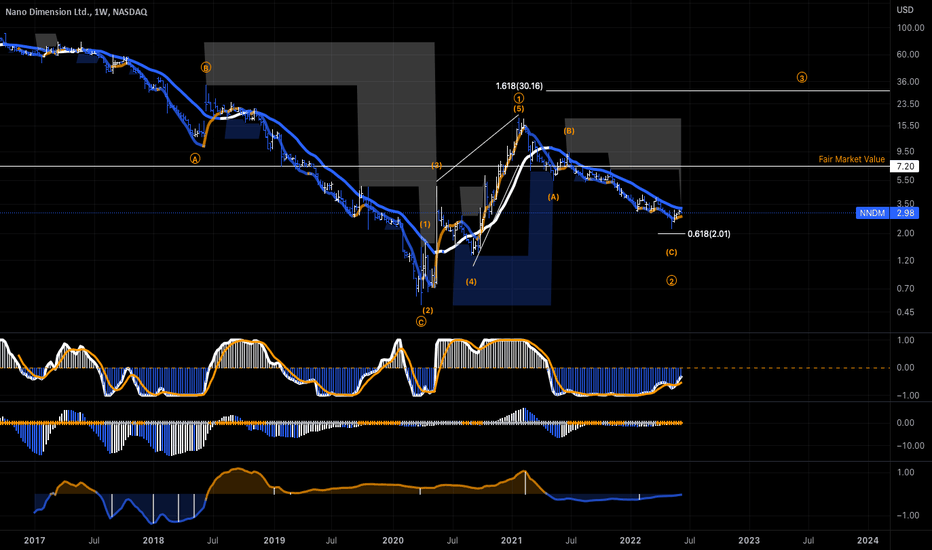Select 2022 on the time axis
This screenshot has width=932, height=550.
(630, 540)
